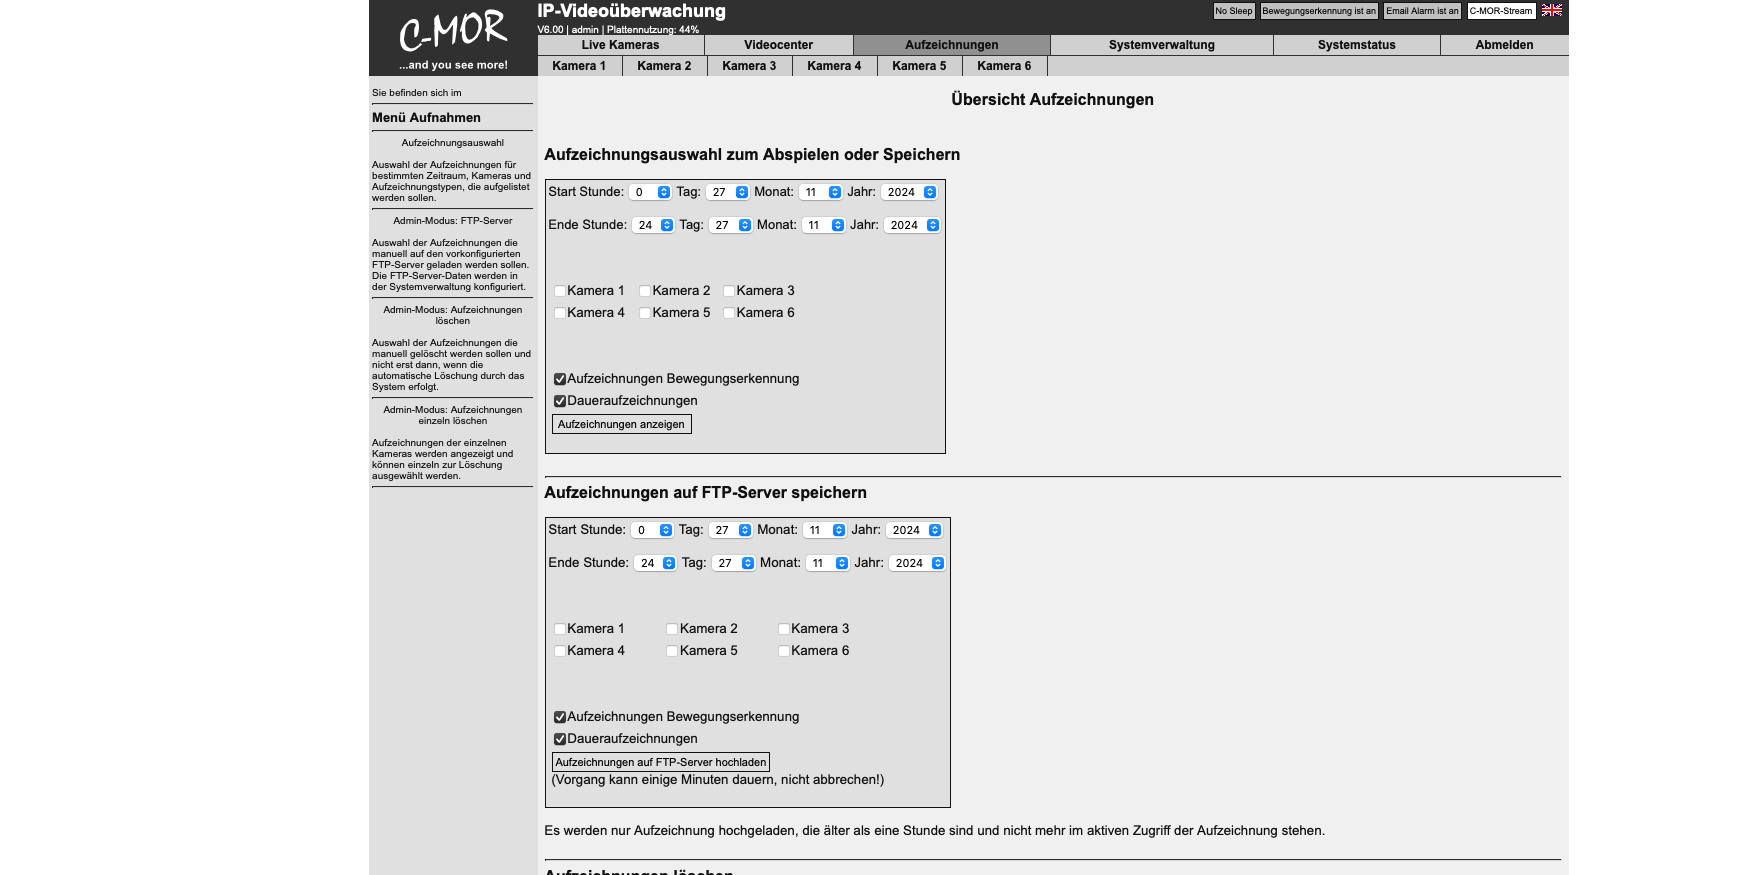Select the Kamera 1 sub-tab
This screenshot has width=1738, height=875.
pos(579,66)
